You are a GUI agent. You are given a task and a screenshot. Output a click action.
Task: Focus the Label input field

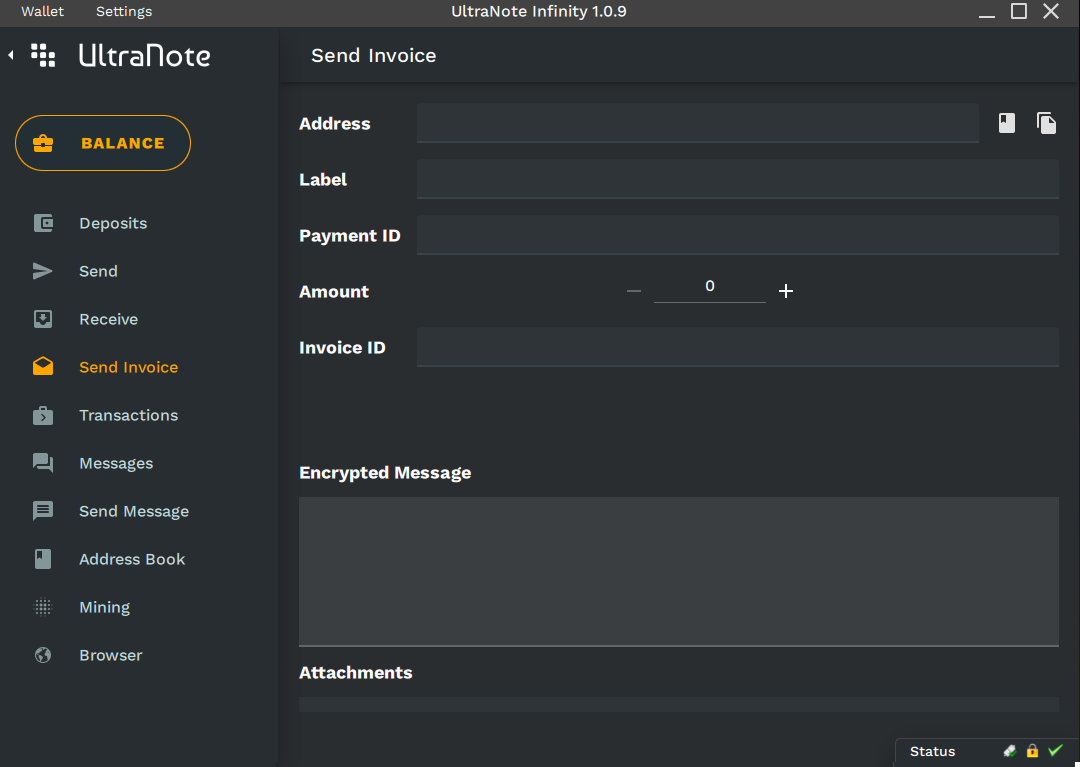[x=738, y=179]
